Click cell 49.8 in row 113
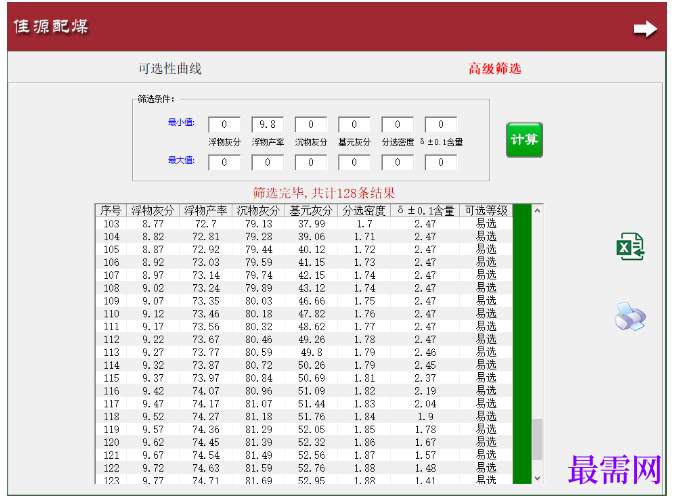The image size is (680, 501). tap(311, 352)
